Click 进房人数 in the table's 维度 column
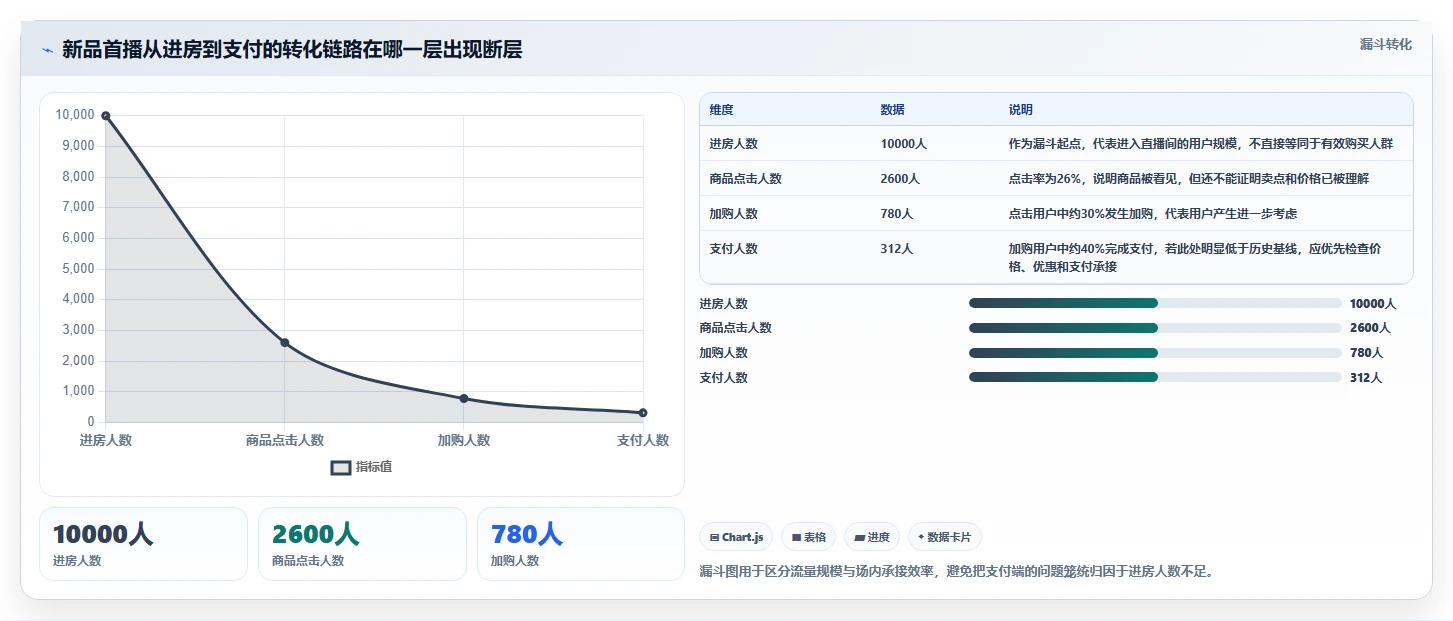This screenshot has width=1453, height=621. pos(734,144)
